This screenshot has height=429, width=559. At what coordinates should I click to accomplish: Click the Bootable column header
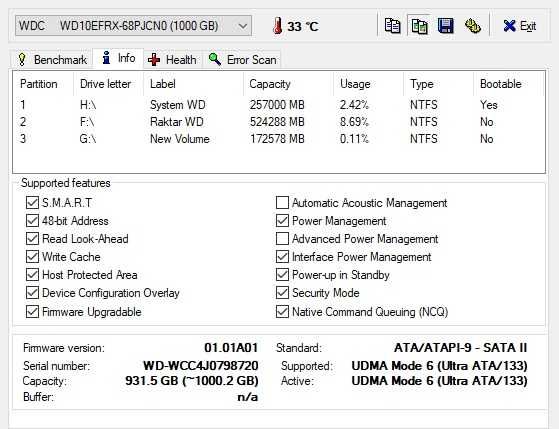coord(508,84)
